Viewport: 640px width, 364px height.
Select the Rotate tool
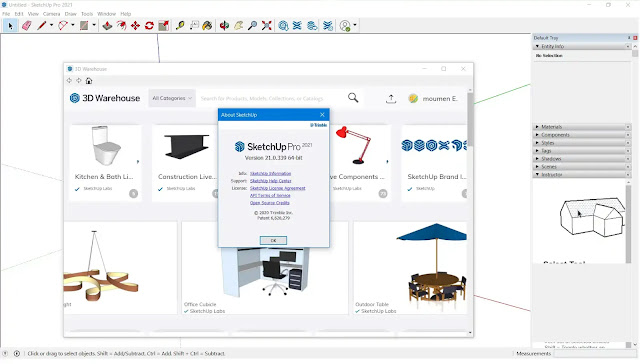(x=149, y=26)
